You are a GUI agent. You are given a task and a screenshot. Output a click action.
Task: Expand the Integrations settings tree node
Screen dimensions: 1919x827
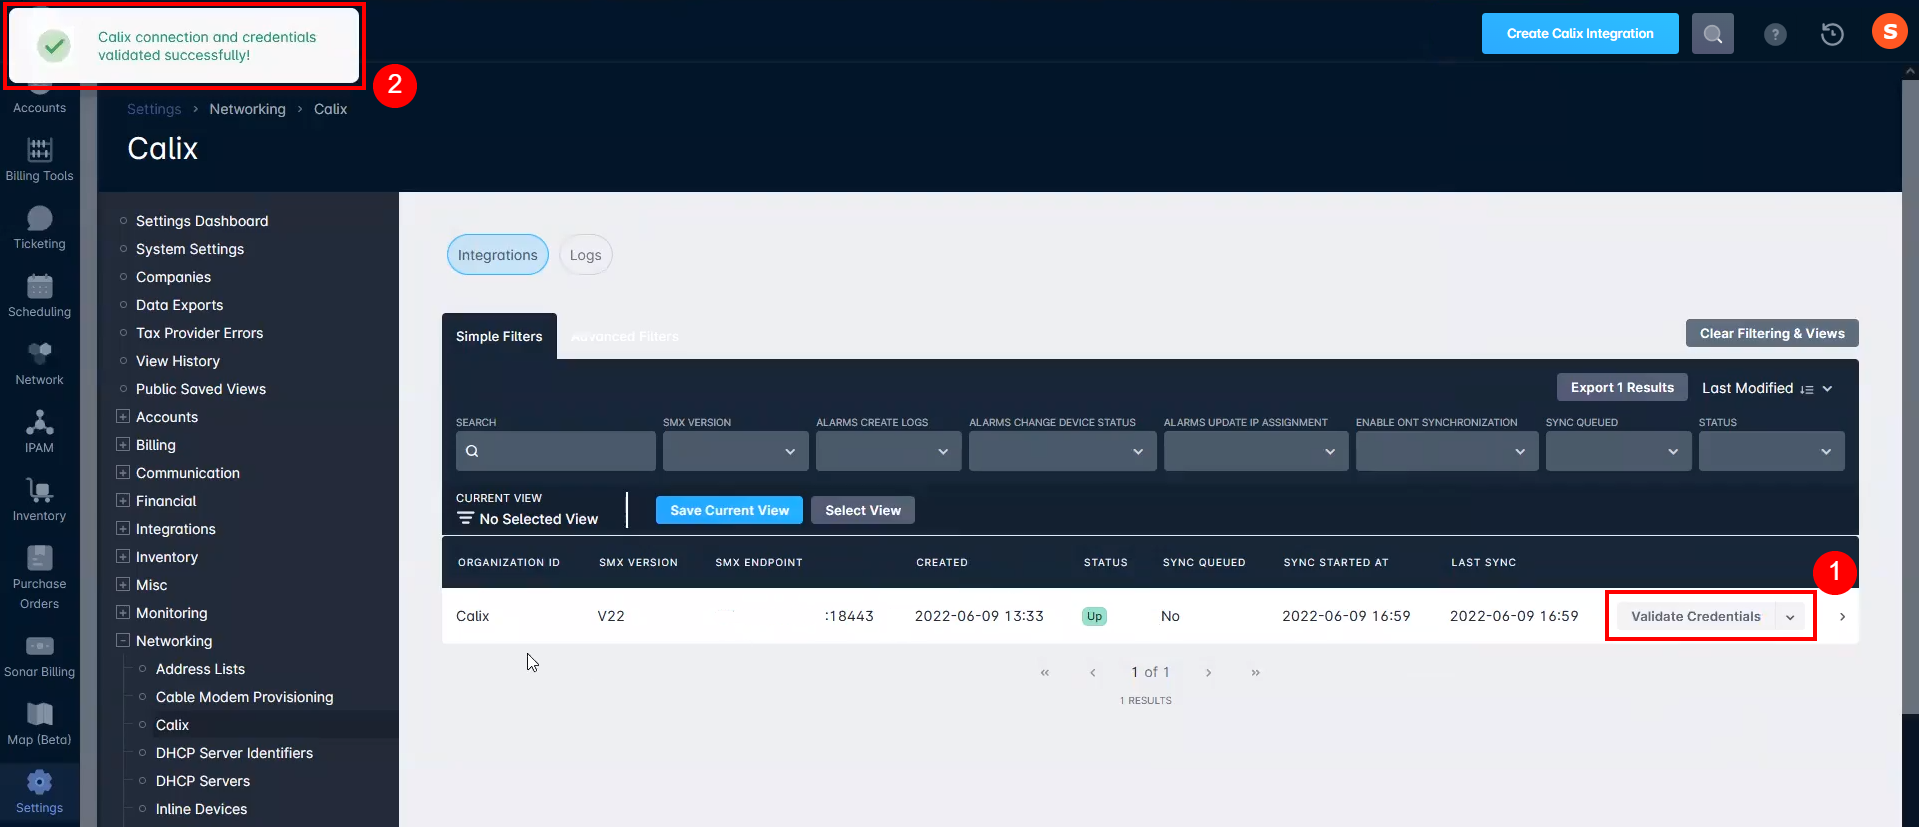(x=123, y=528)
